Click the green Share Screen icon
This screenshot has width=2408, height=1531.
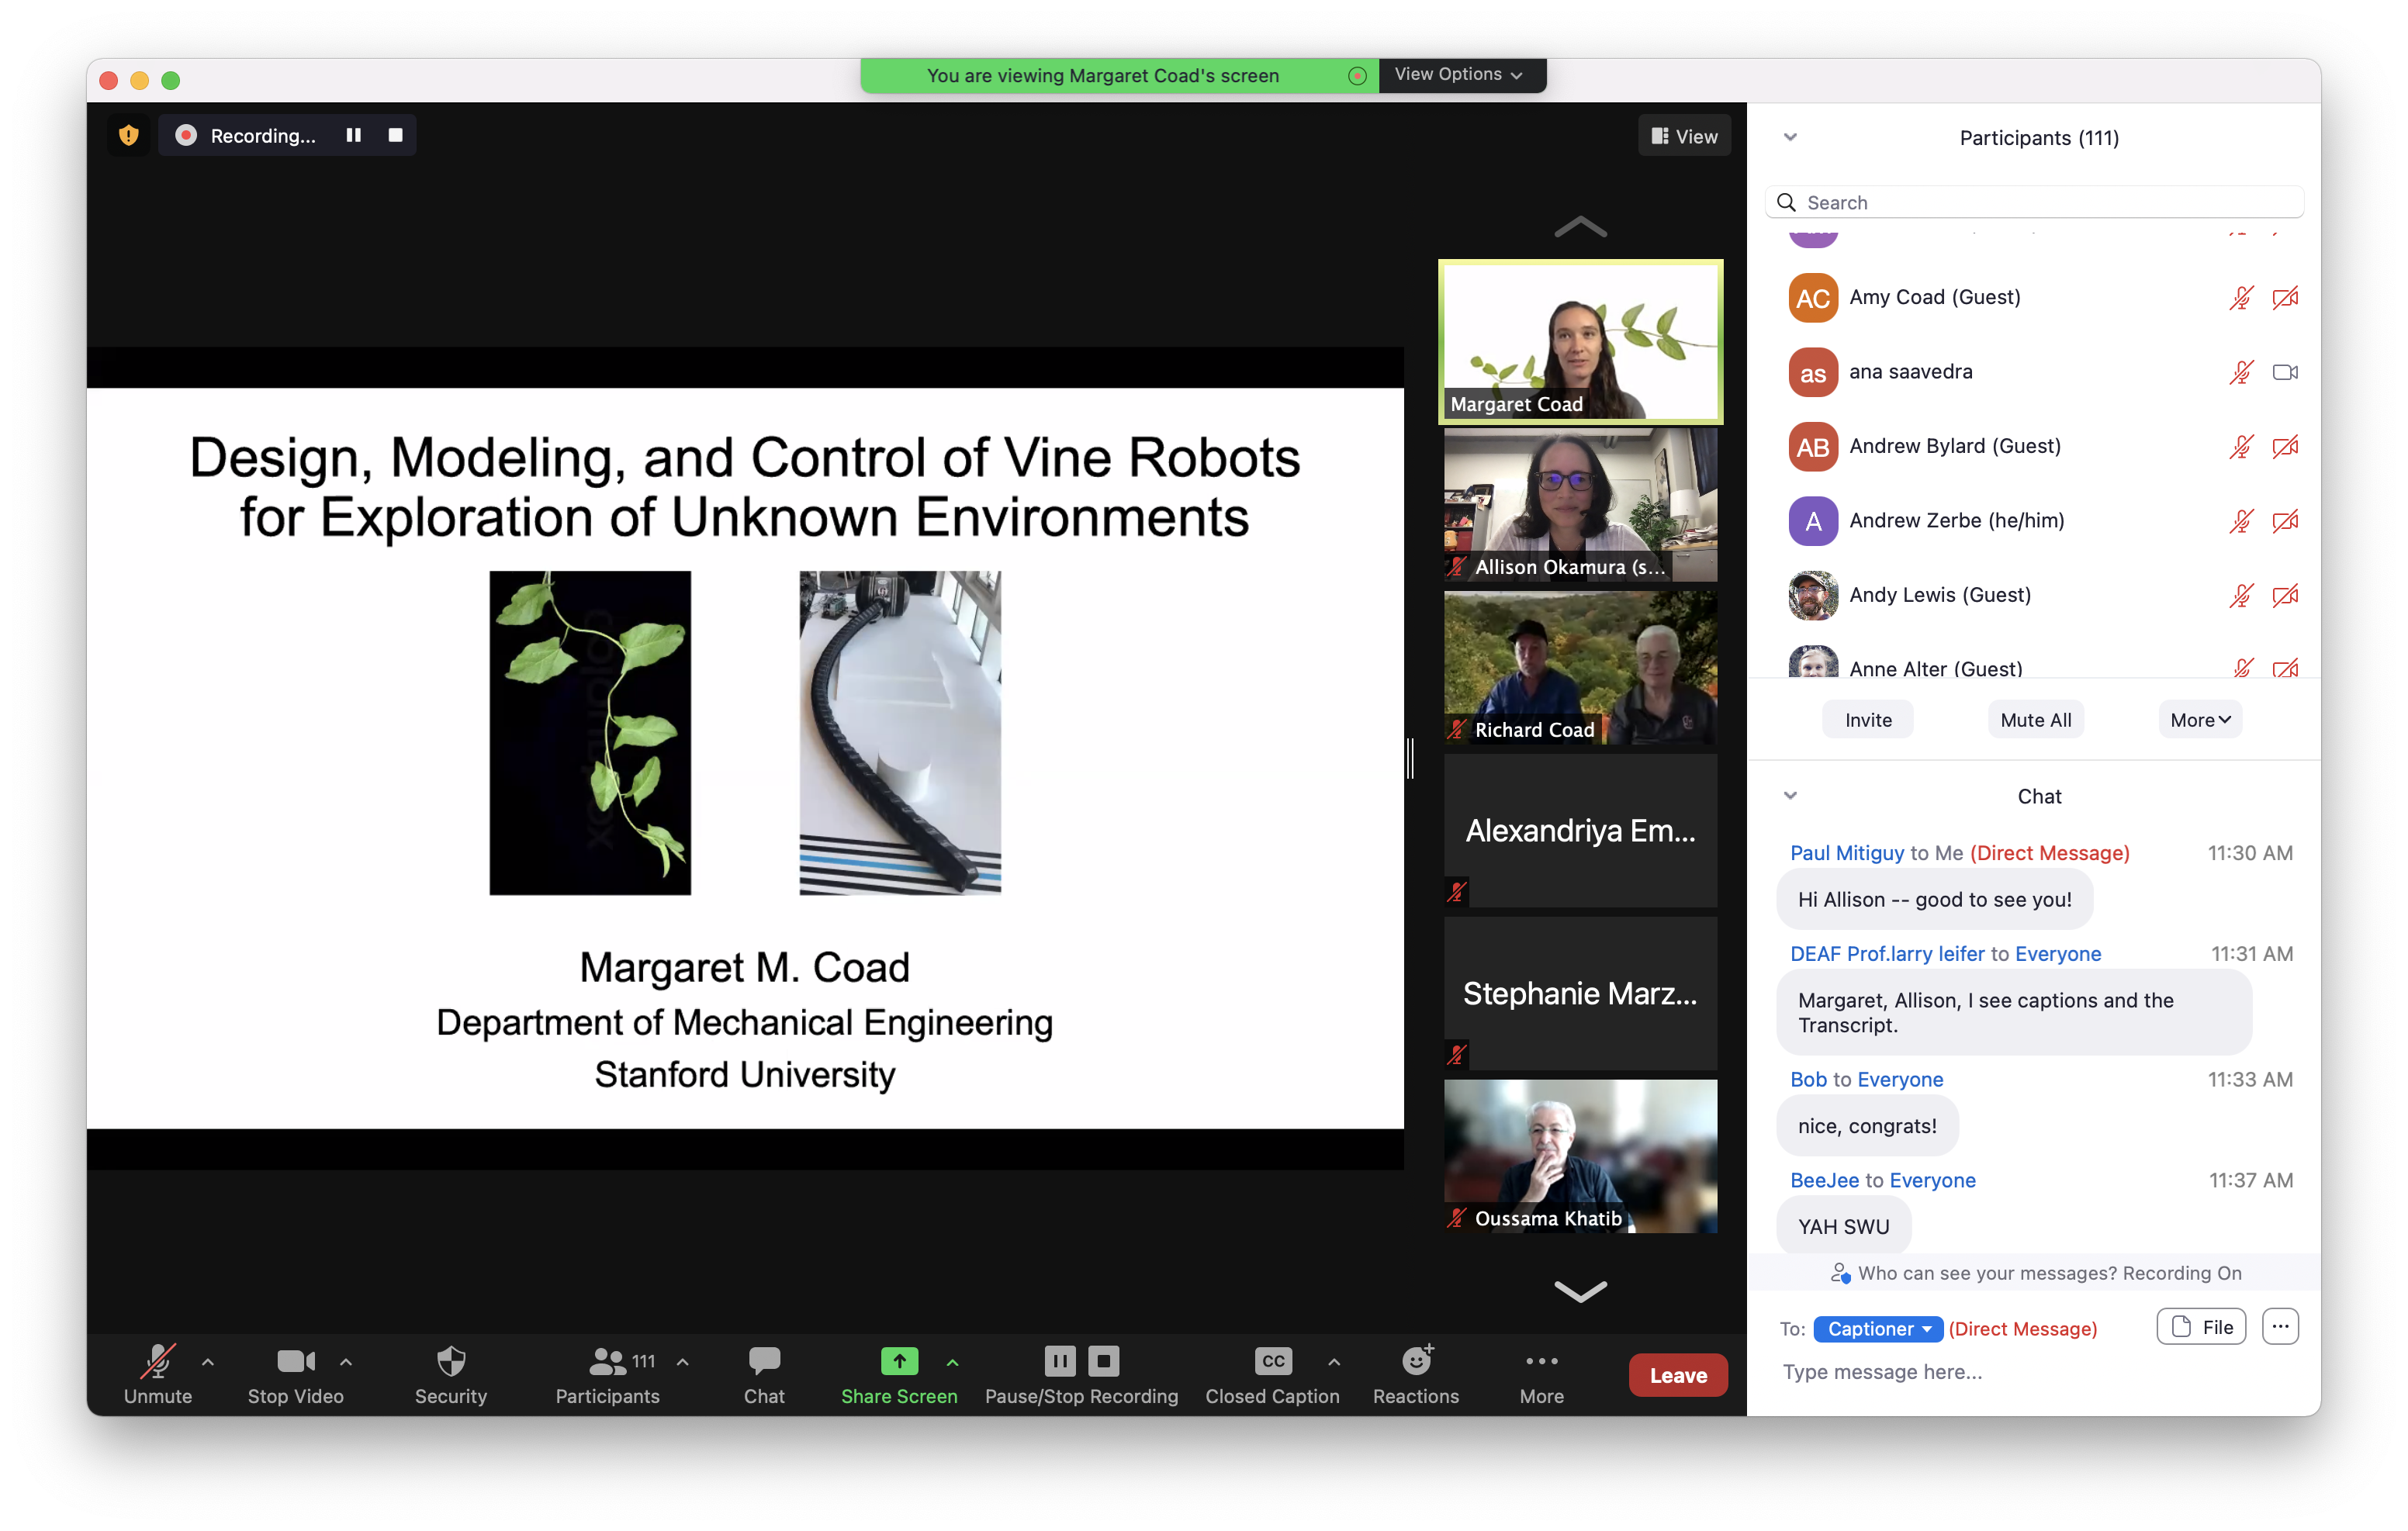(899, 1361)
